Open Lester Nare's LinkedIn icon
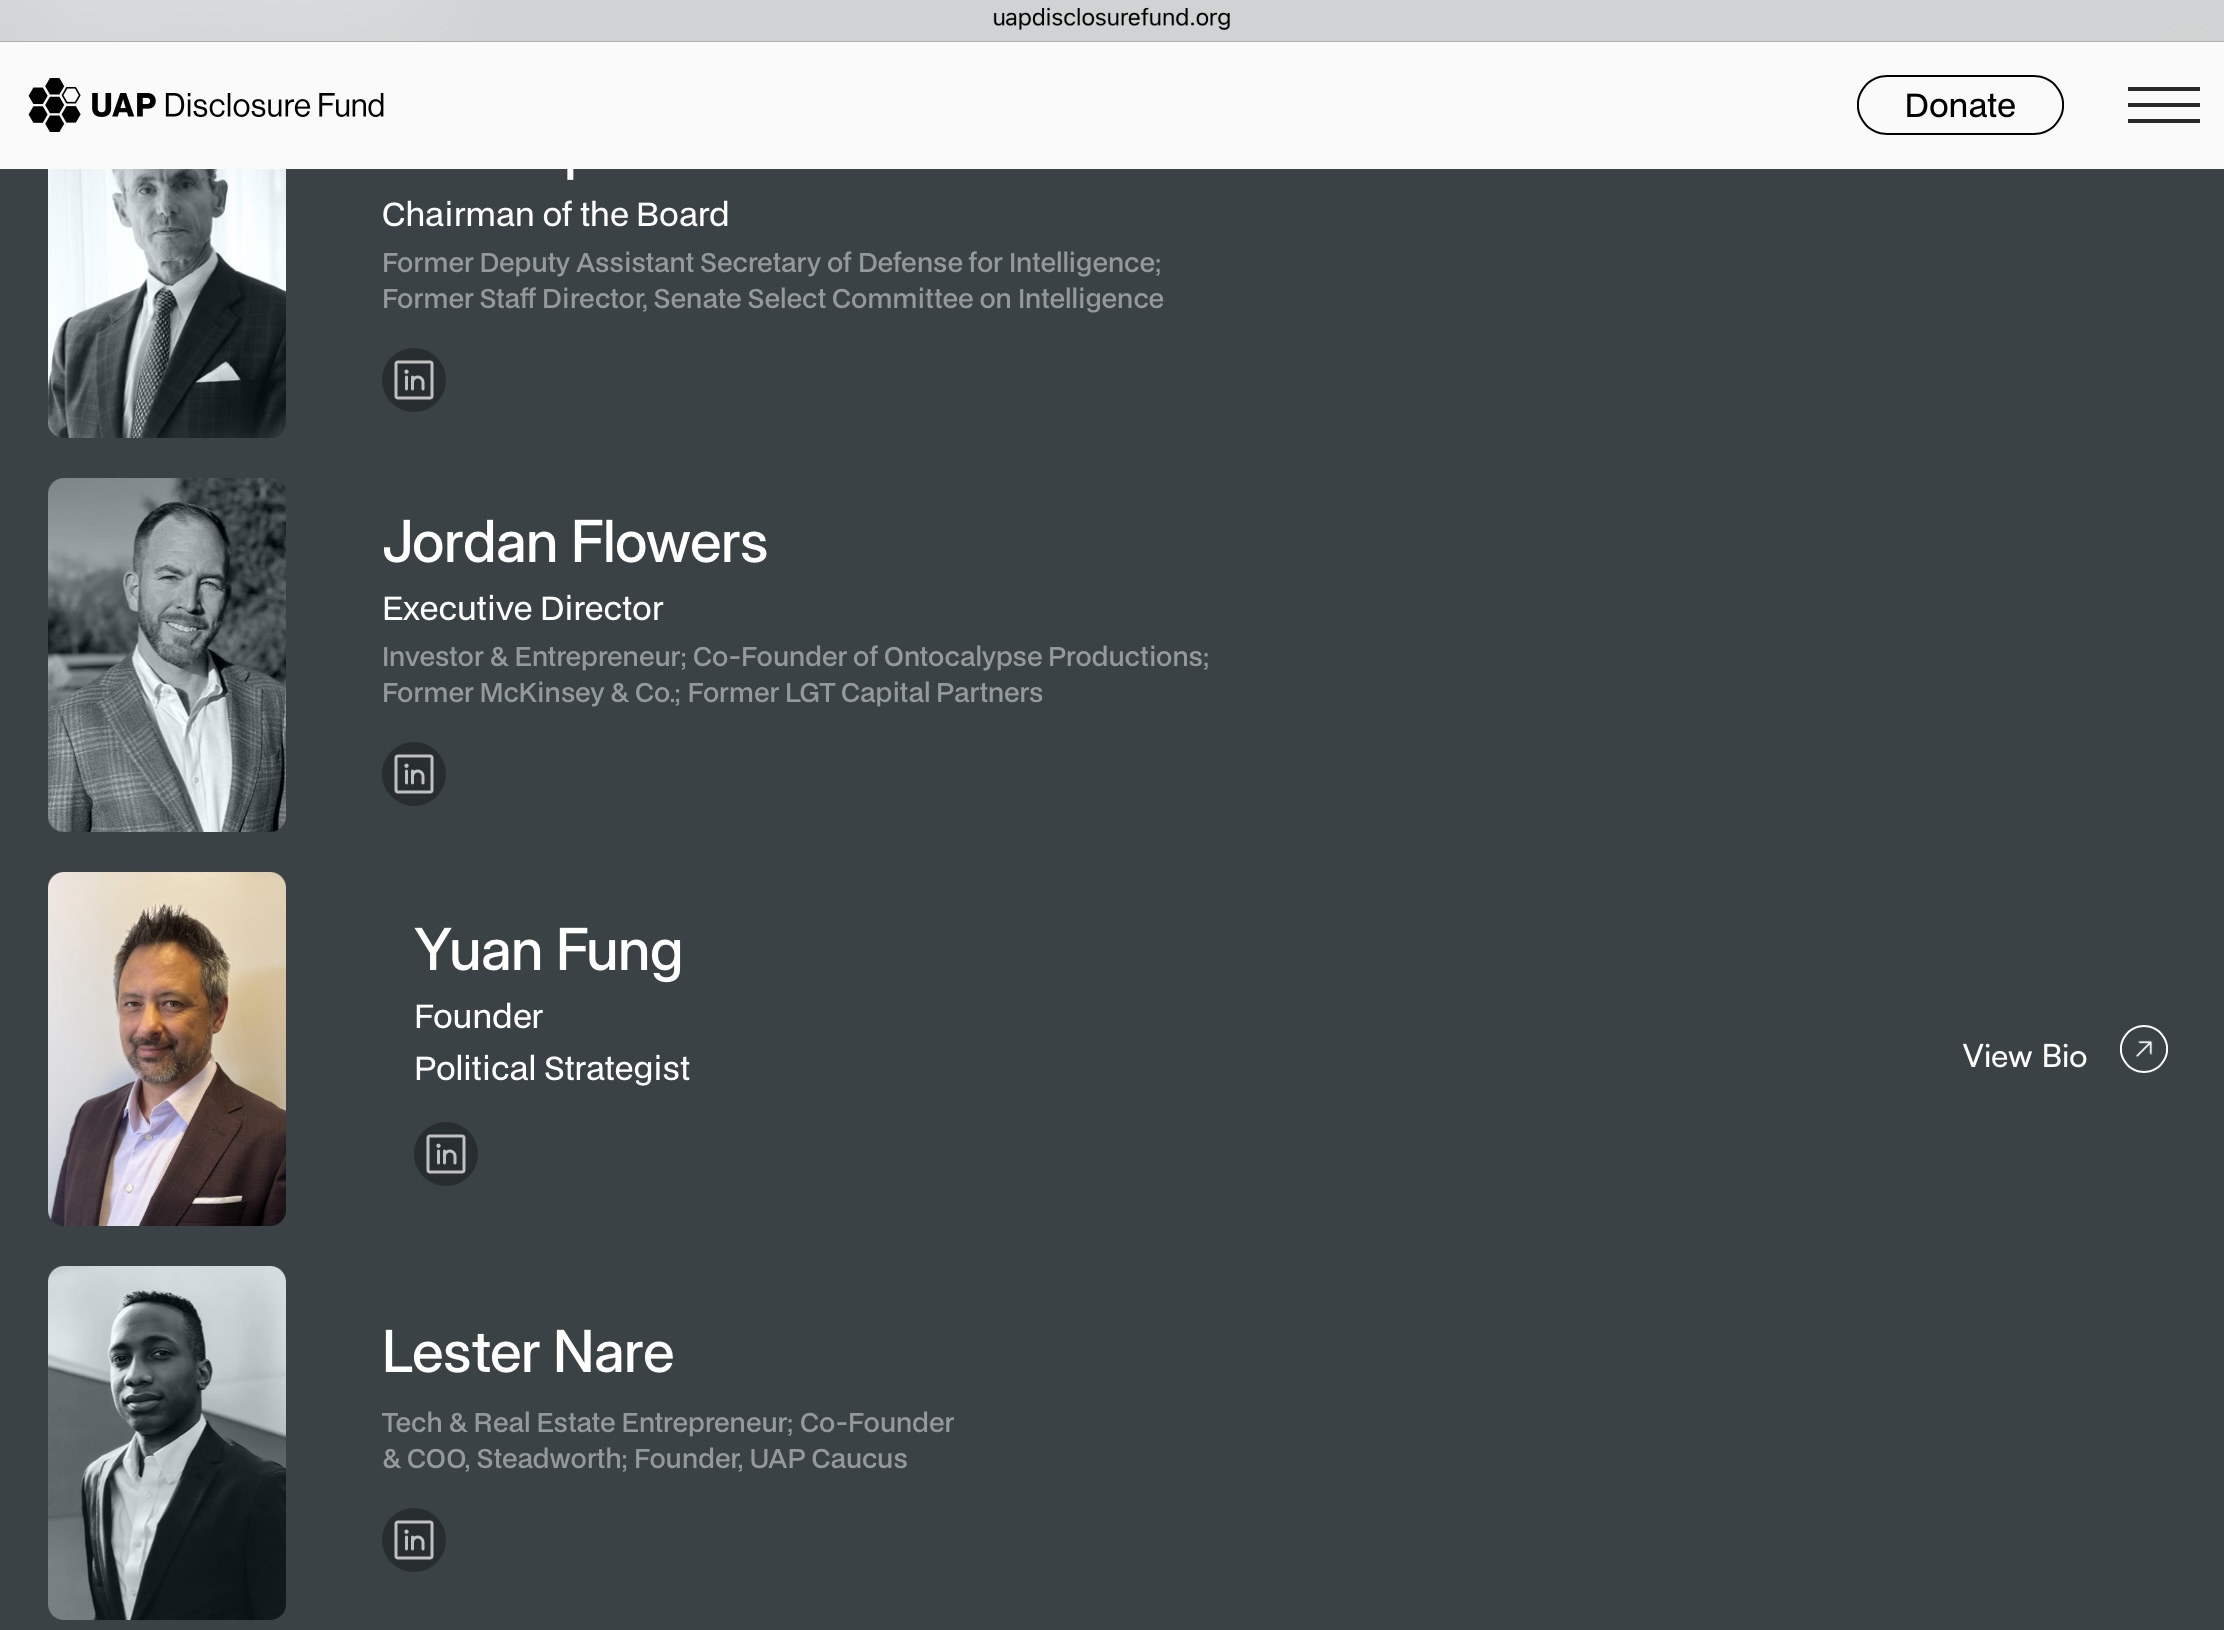Image resolution: width=2224 pixels, height=1630 pixels. (x=413, y=1540)
